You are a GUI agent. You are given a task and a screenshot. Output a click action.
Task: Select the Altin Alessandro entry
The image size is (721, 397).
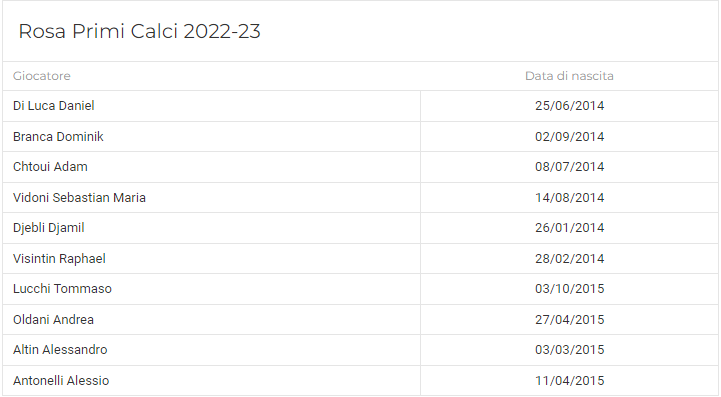(x=60, y=350)
